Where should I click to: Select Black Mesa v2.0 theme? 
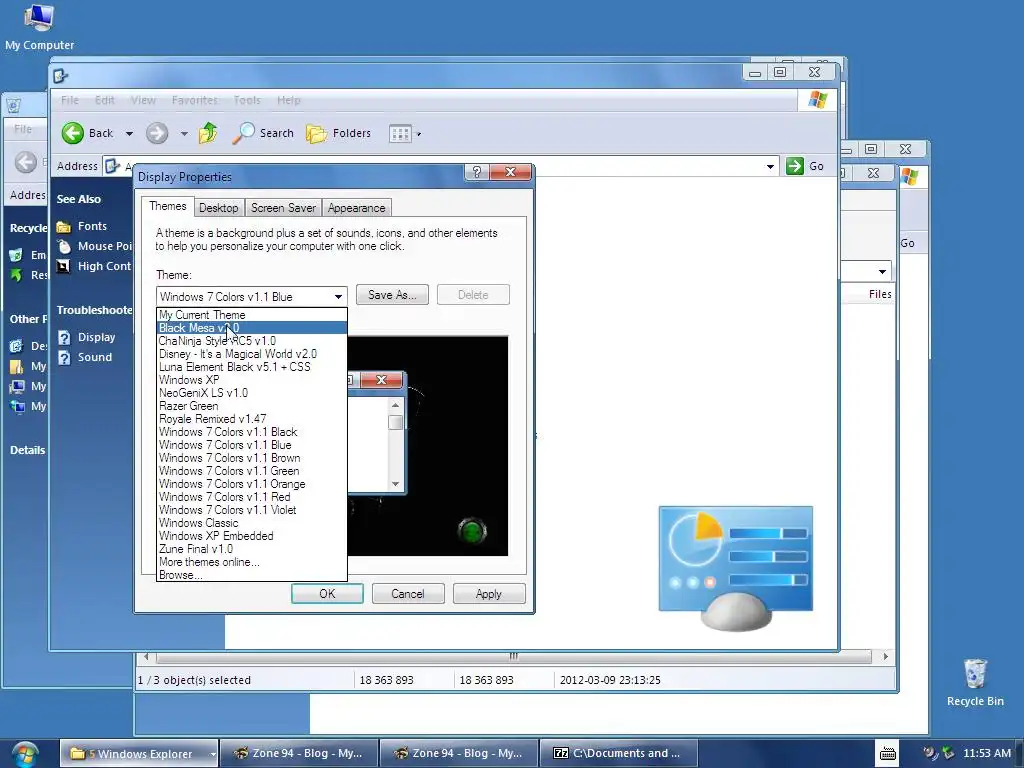coord(251,328)
